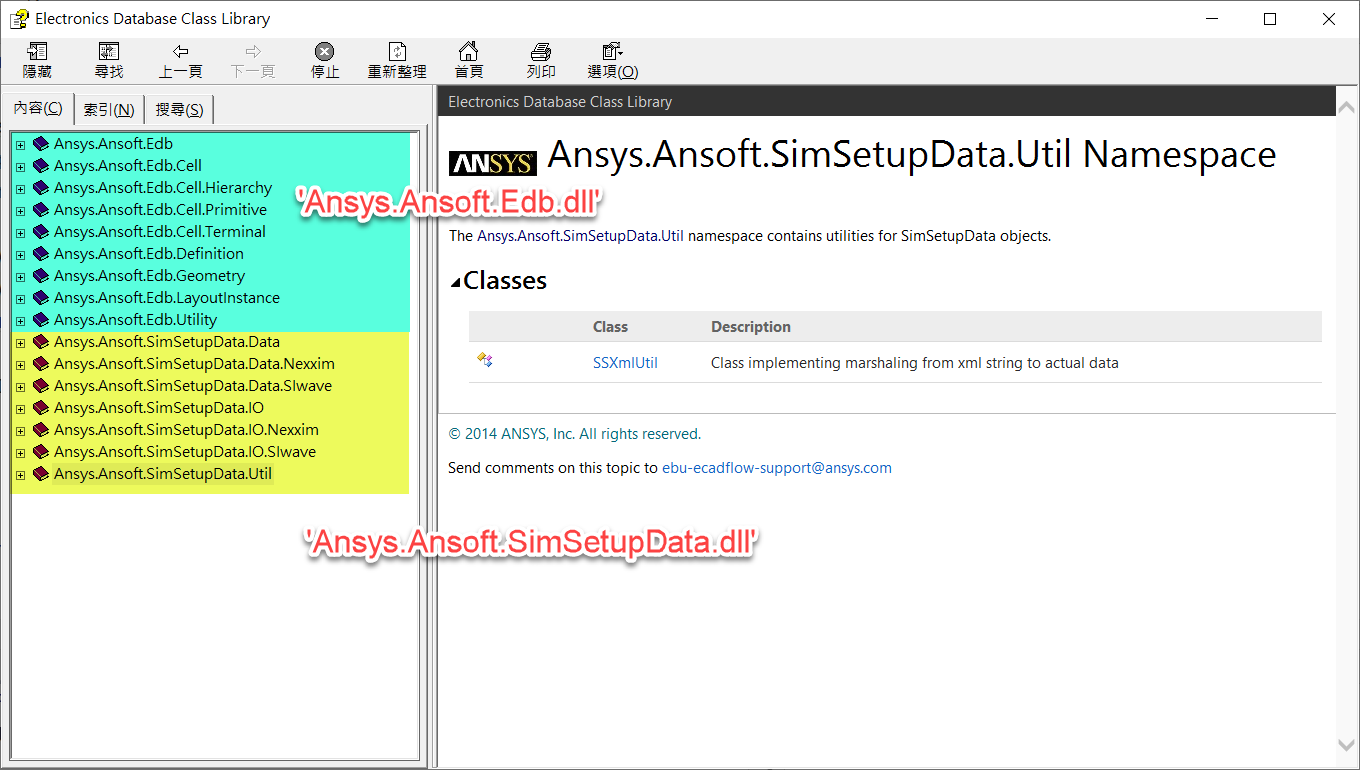Viewport: 1360px width, 770px height.
Task: Click scroll up arrow of topic pane
Action: pyautogui.click(x=1347, y=105)
